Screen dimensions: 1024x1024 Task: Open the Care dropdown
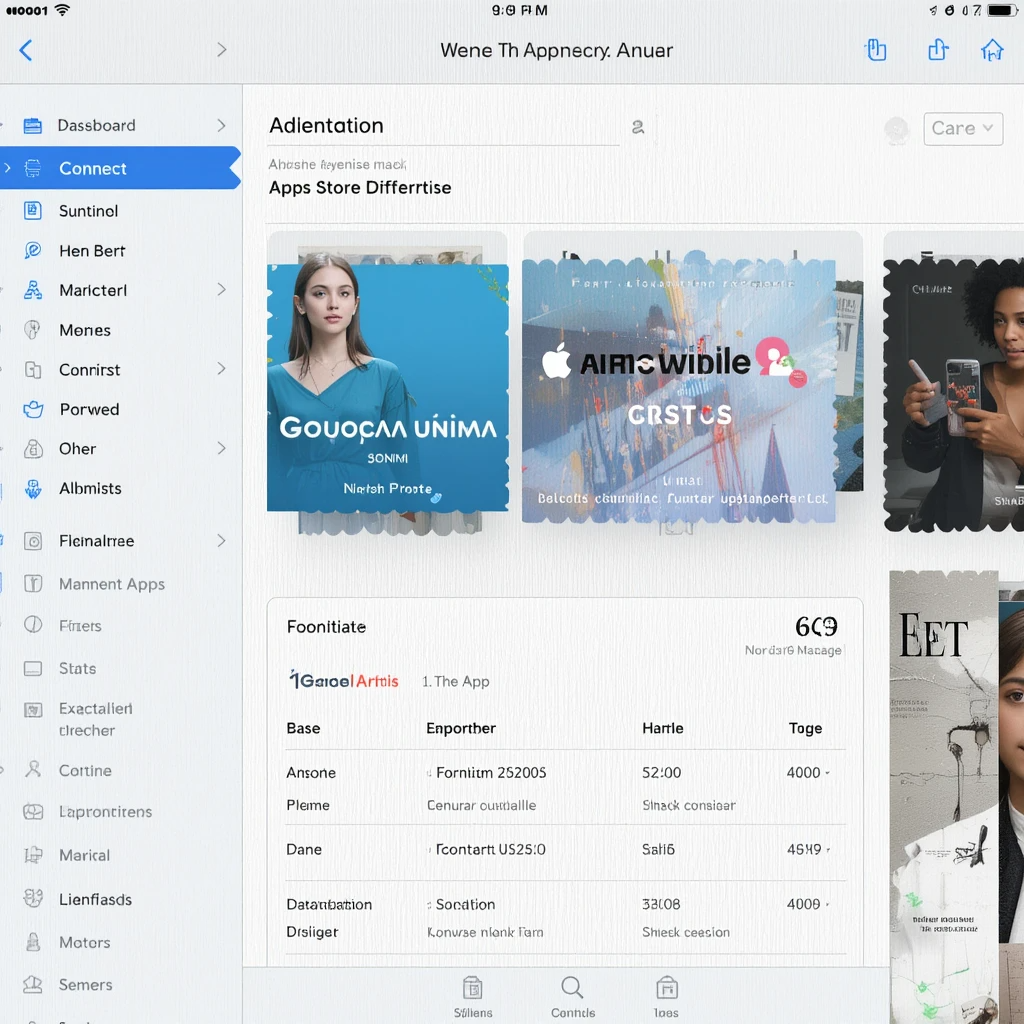pyautogui.click(x=962, y=128)
